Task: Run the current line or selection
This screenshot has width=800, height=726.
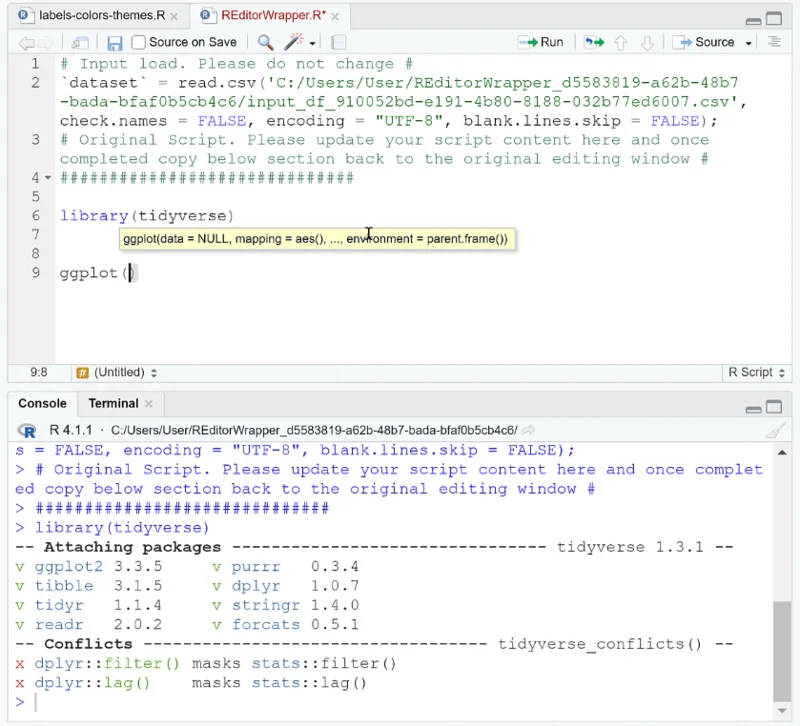Action: [540, 42]
